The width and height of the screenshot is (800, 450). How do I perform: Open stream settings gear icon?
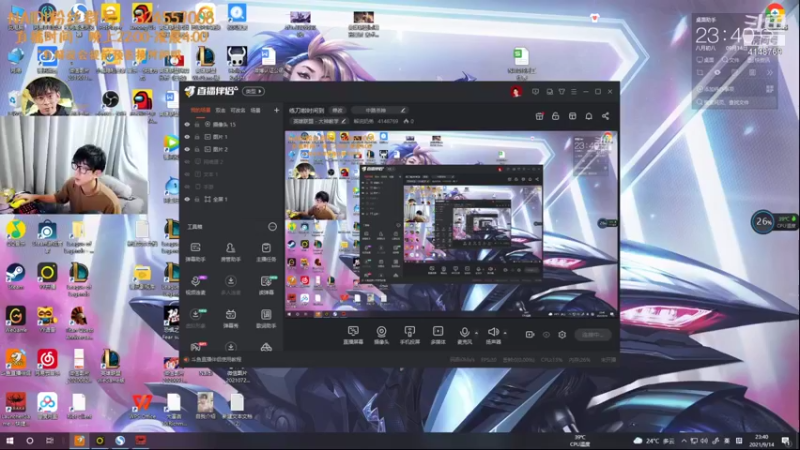click(562, 335)
